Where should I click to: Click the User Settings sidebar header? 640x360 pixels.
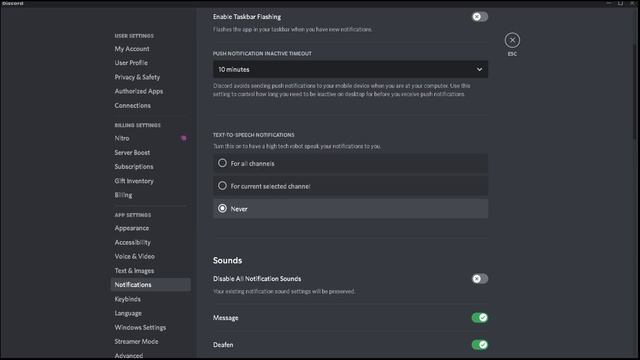pyautogui.click(x=134, y=36)
